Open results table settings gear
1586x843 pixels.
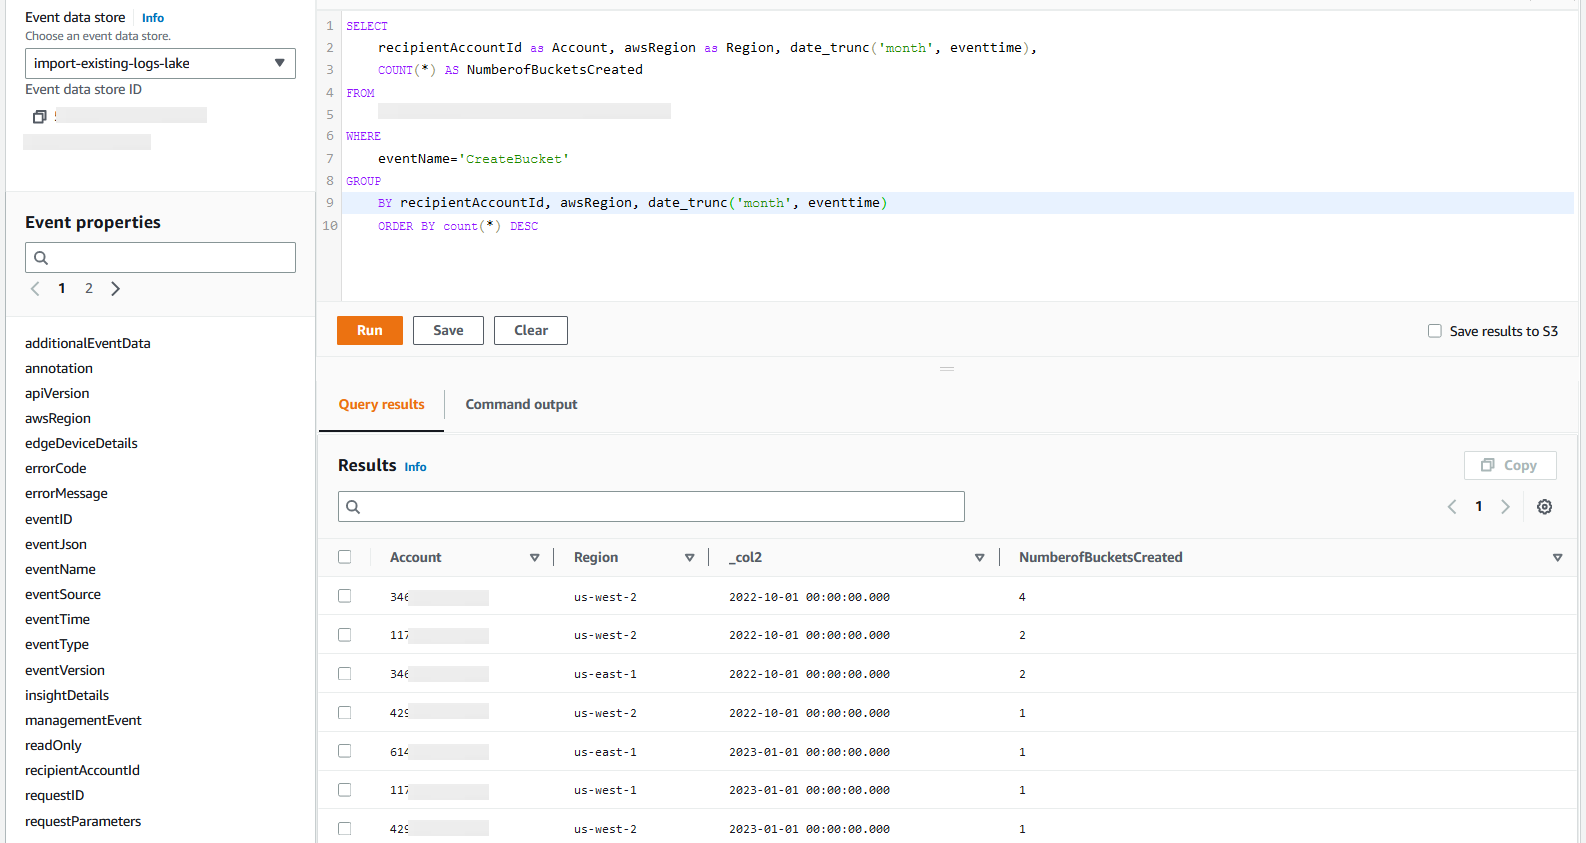click(x=1544, y=507)
